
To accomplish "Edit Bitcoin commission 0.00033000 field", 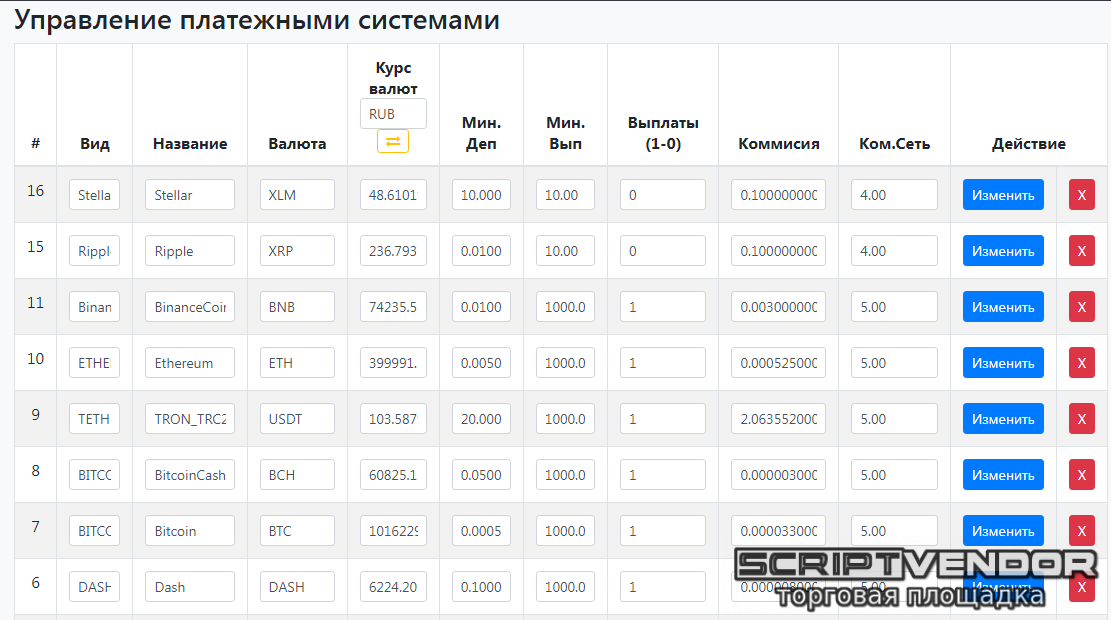I will pyautogui.click(x=778, y=531).
